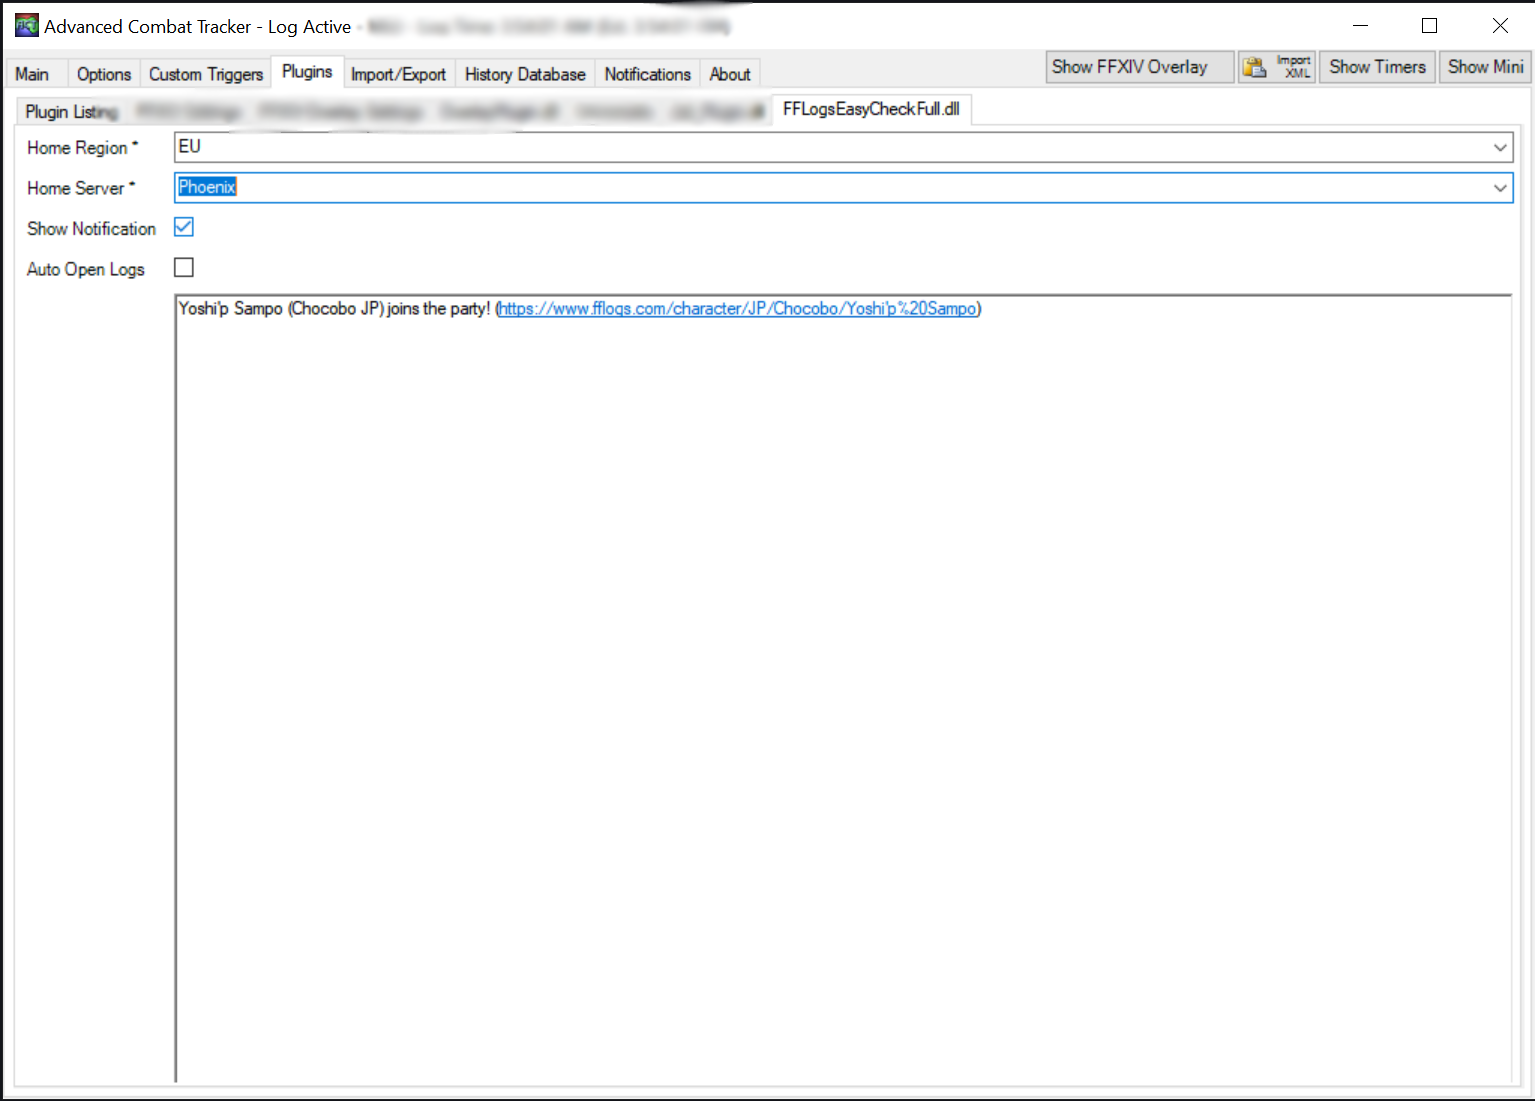This screenshot has height=1101, width=1535.
Task: Switch to the Options tab
Action: tap(104, 74)
